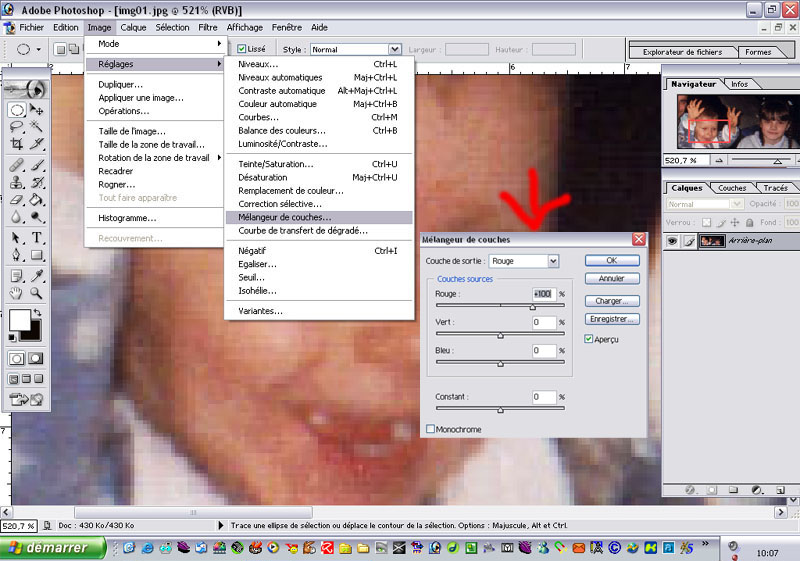Select the Move tool
The height and width of the screenshot is (561, 800).
pyautogui.click(x=36, y=110)
